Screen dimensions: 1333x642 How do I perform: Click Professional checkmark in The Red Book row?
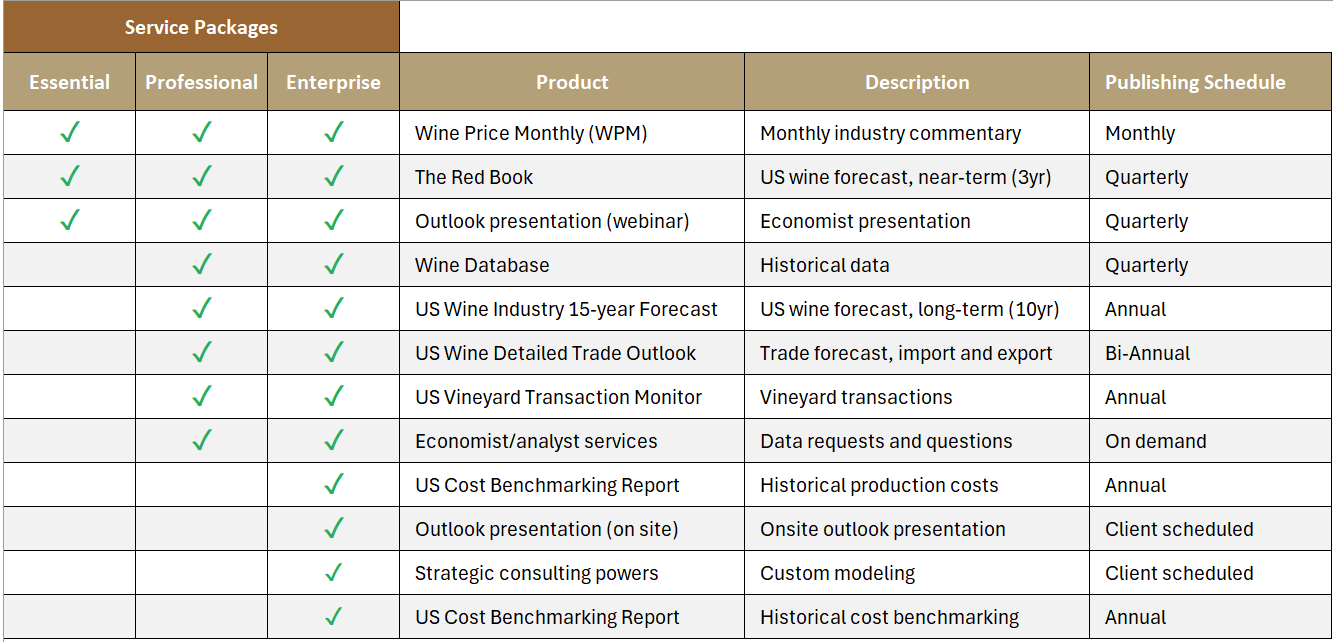[x=202, y=176]
